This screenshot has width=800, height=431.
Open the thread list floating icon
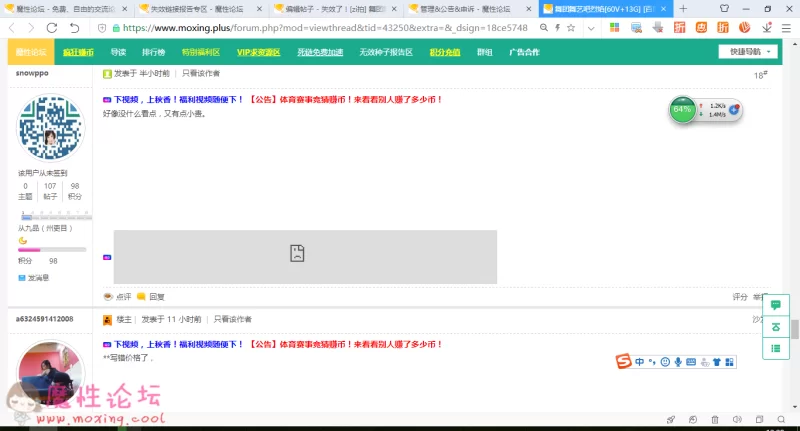pyautogui.click(x=776, y=348)
